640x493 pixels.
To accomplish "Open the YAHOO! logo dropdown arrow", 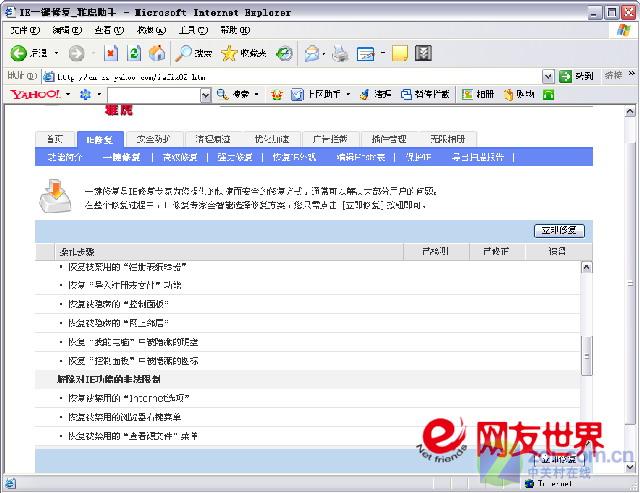I will click(x=68, y=95).
